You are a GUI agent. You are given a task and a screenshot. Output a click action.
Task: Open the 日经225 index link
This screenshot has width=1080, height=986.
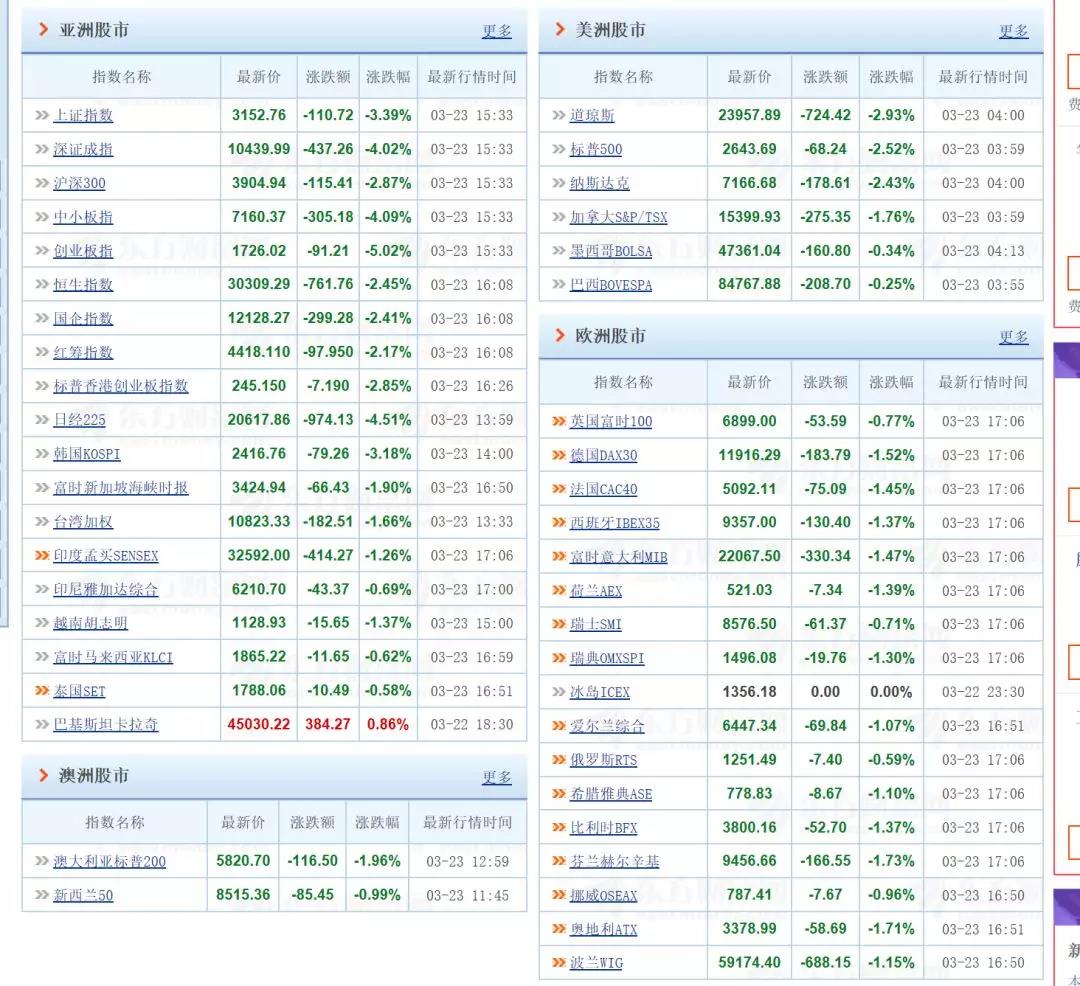point(79,420)
